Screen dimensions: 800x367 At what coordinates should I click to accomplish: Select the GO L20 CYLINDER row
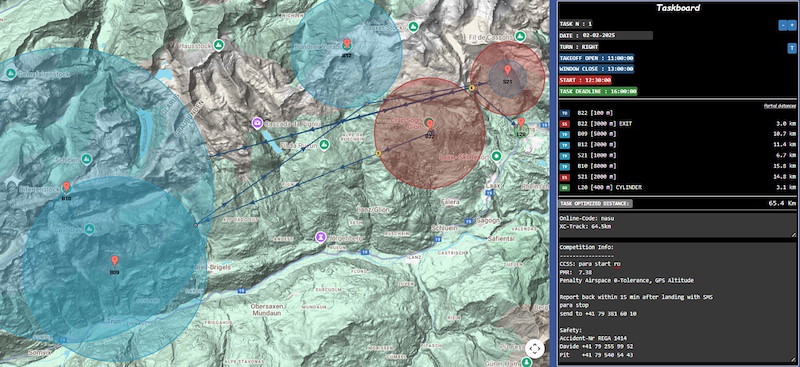678,187
